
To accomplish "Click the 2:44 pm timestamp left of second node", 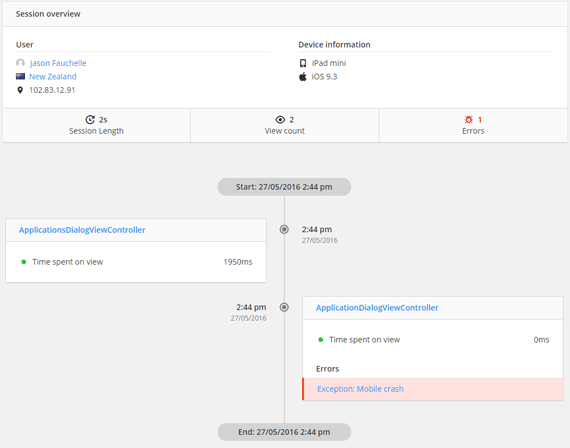I will click(x=251, y=307).
